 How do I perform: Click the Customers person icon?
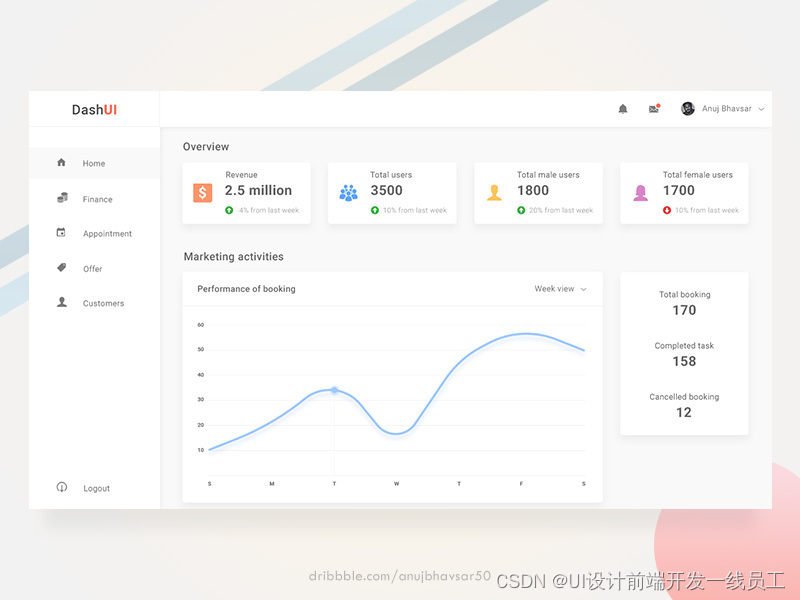tap(62, 302)
